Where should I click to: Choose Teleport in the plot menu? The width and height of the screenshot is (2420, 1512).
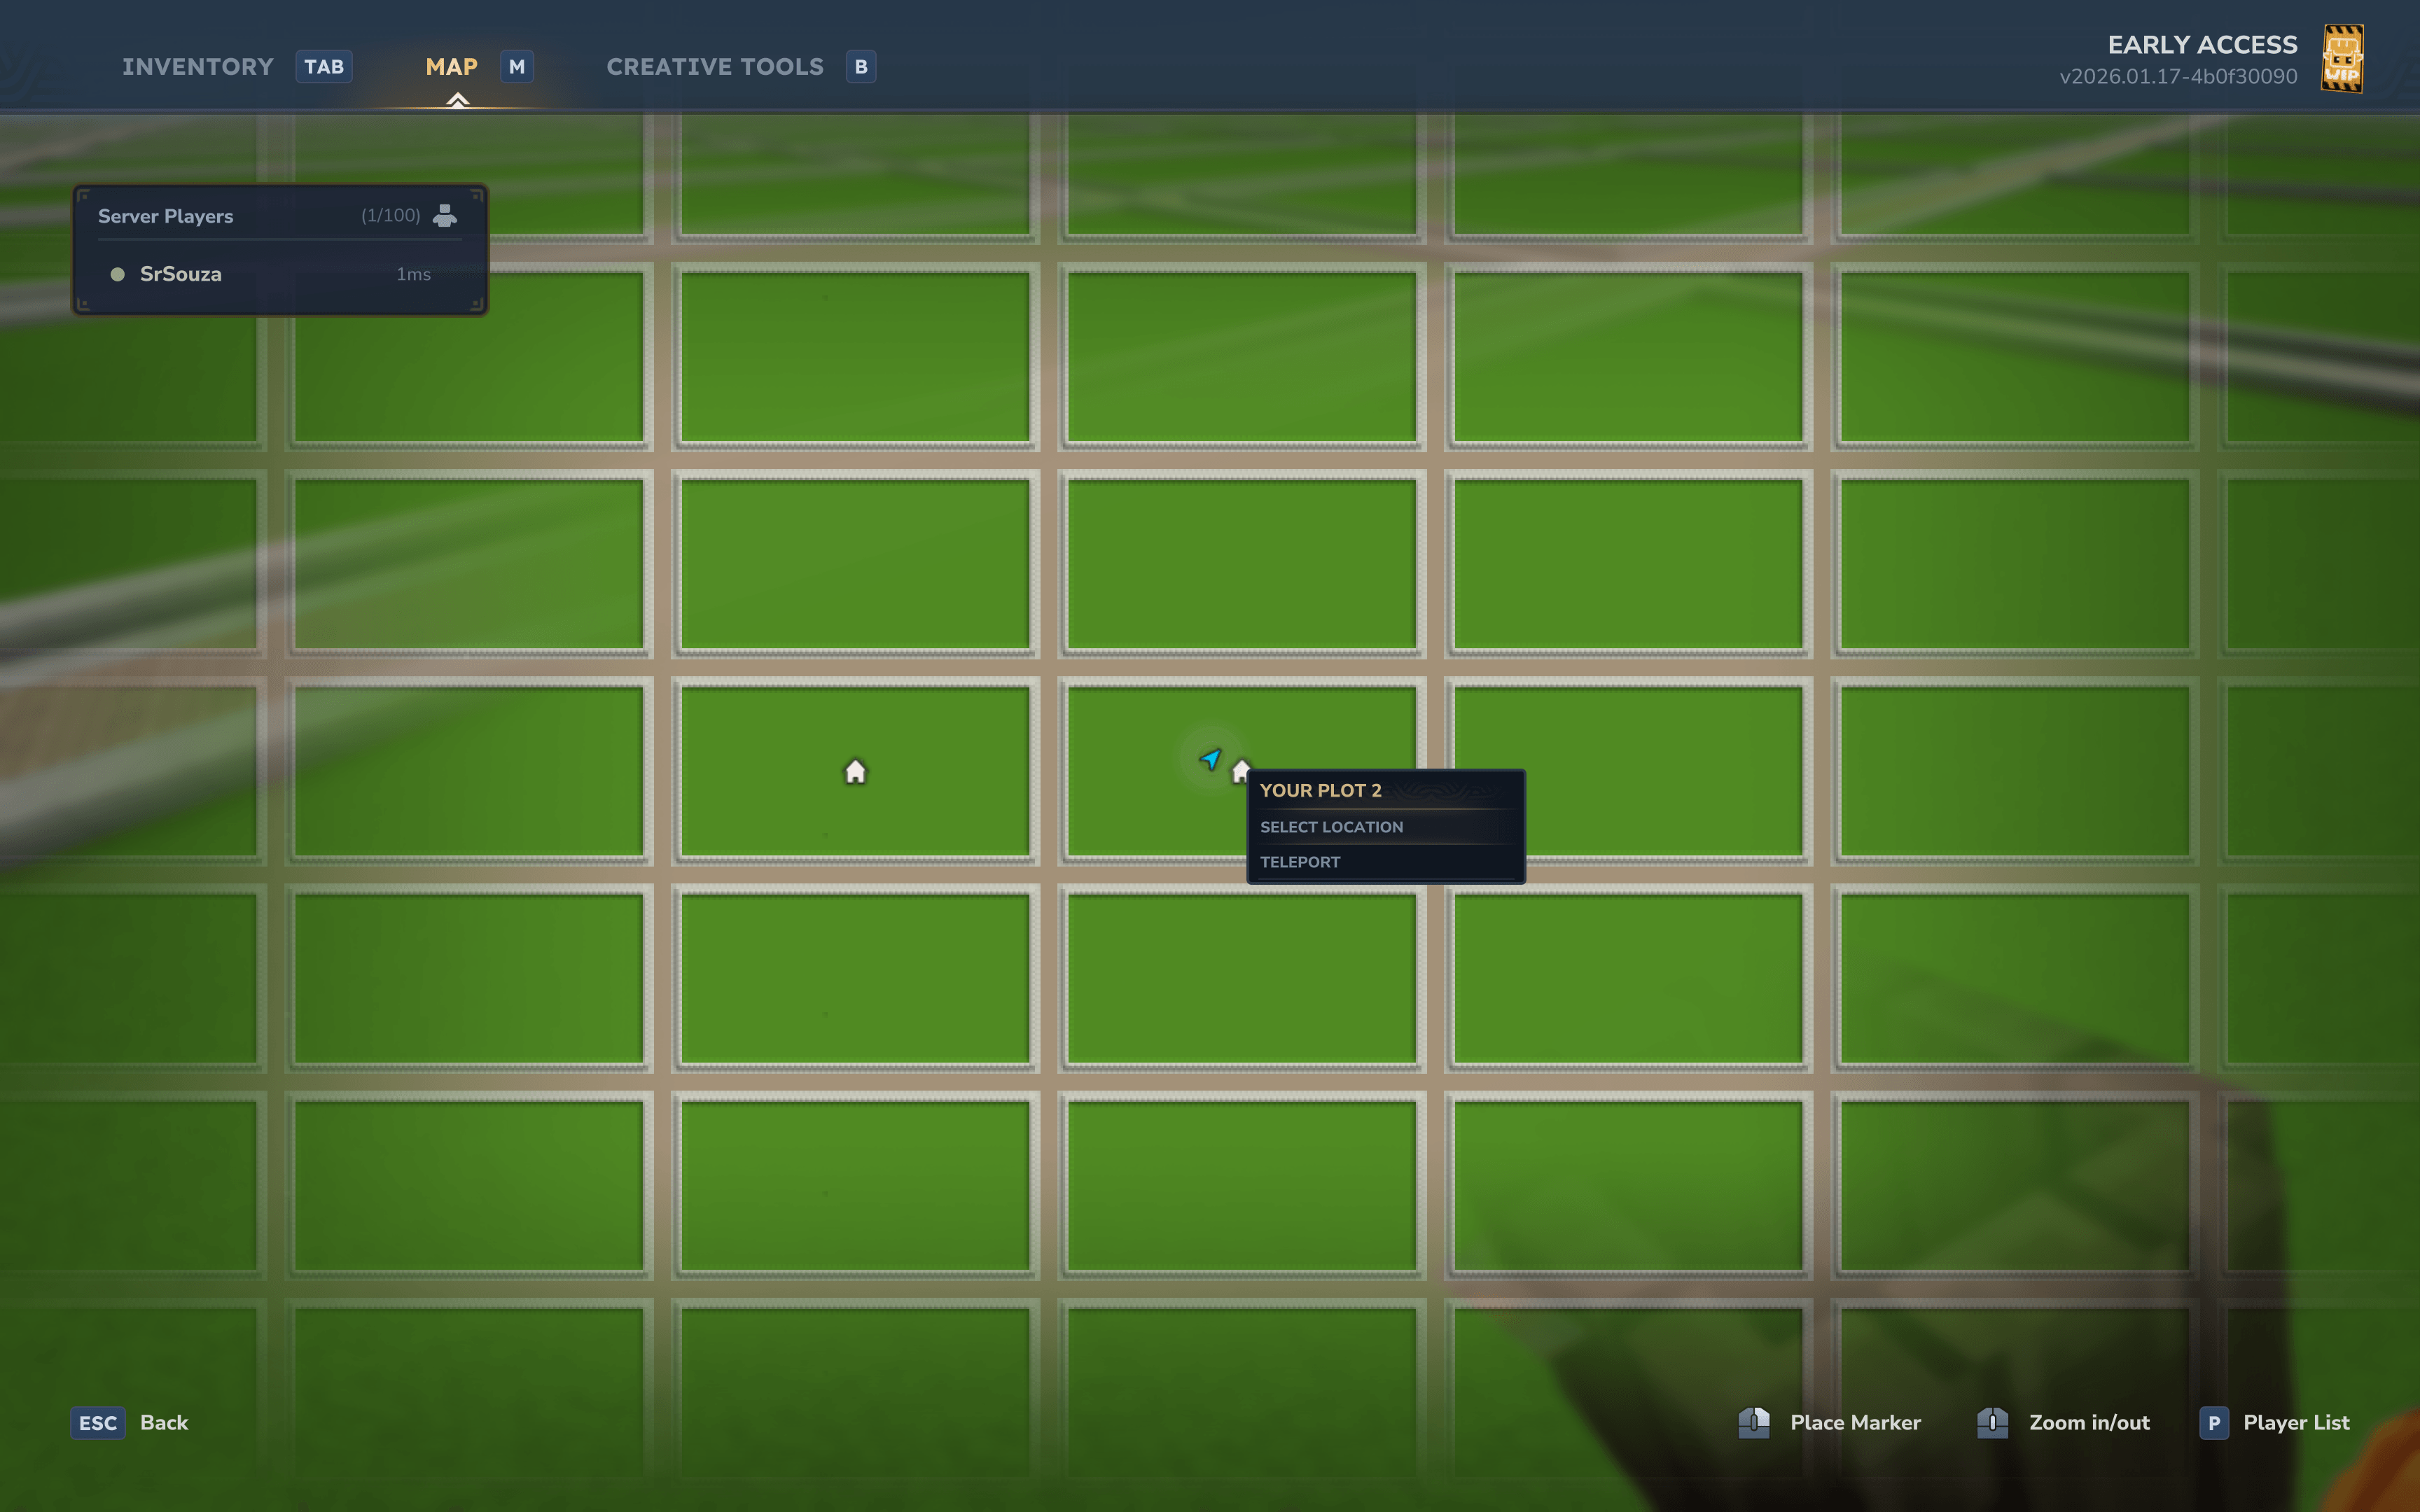[x=1300, y=862]
